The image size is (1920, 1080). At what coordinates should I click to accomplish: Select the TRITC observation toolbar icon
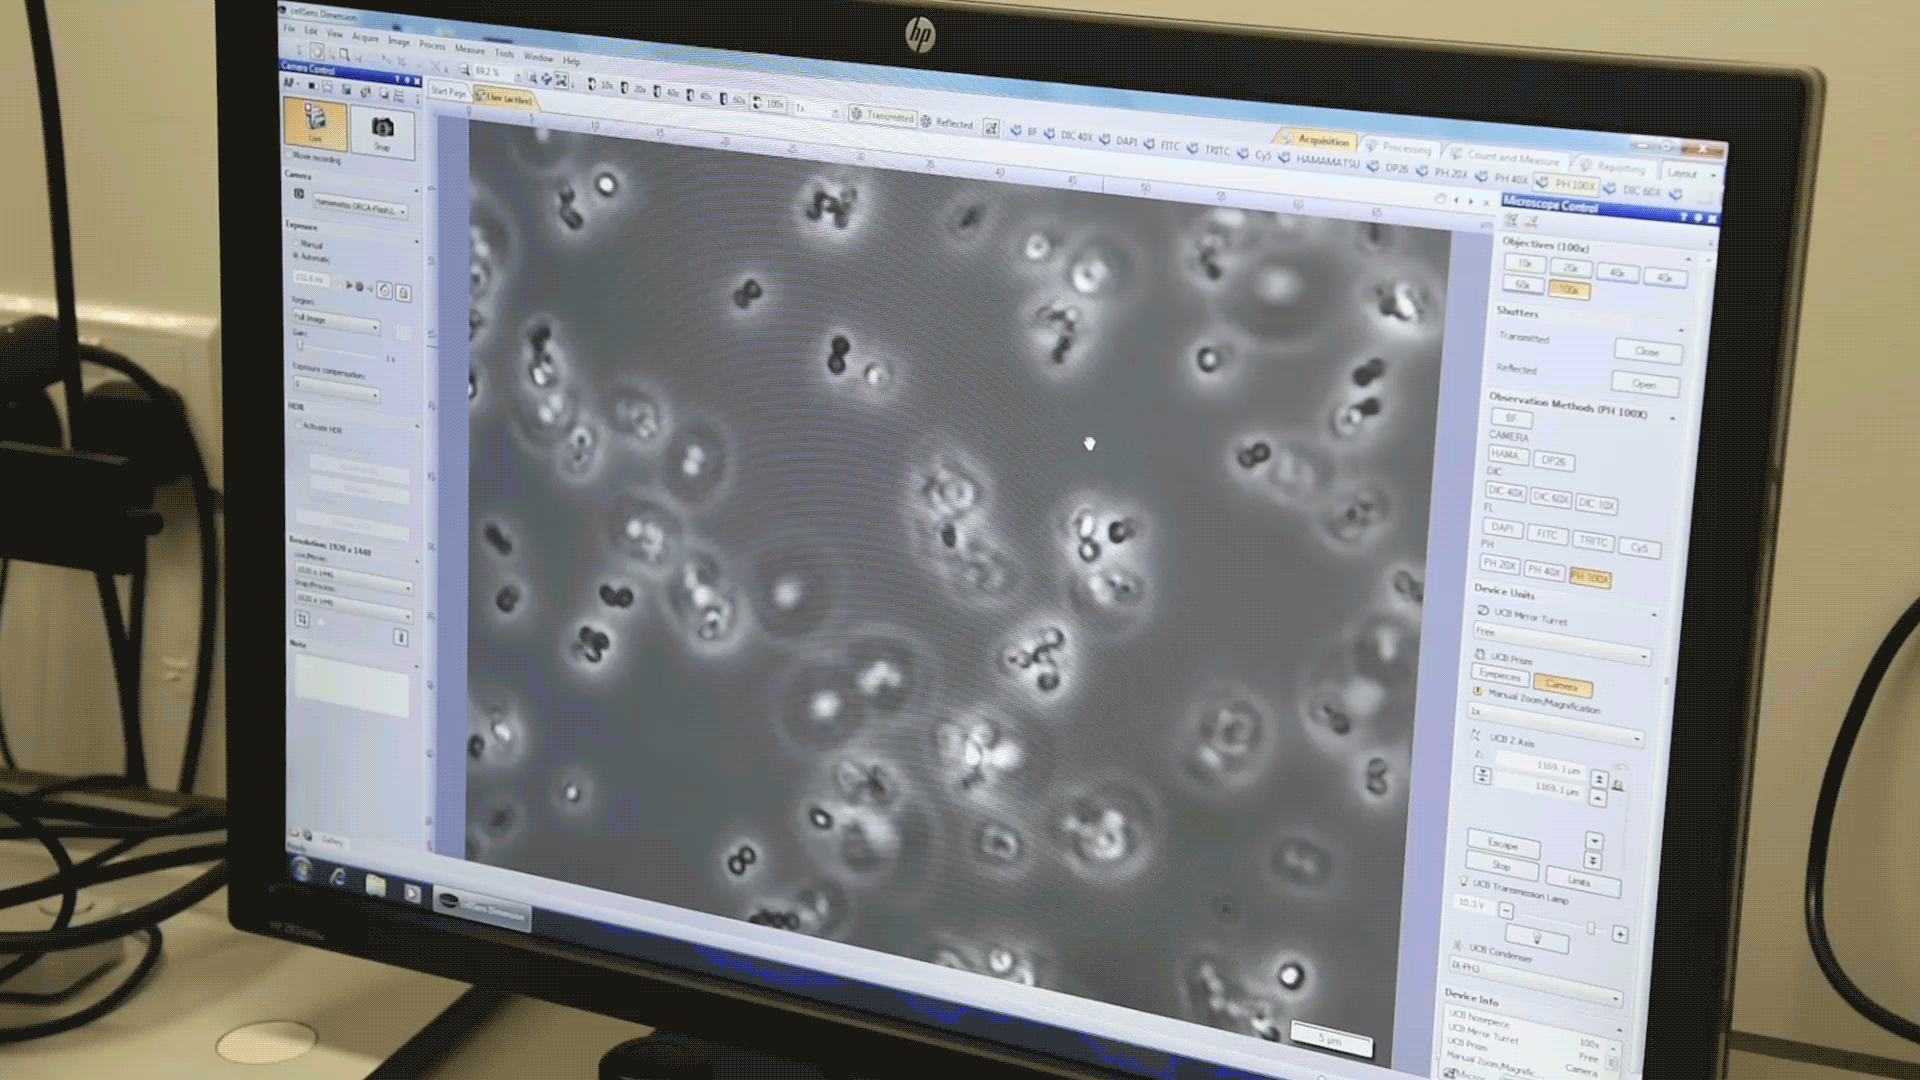pos(1208,149)
